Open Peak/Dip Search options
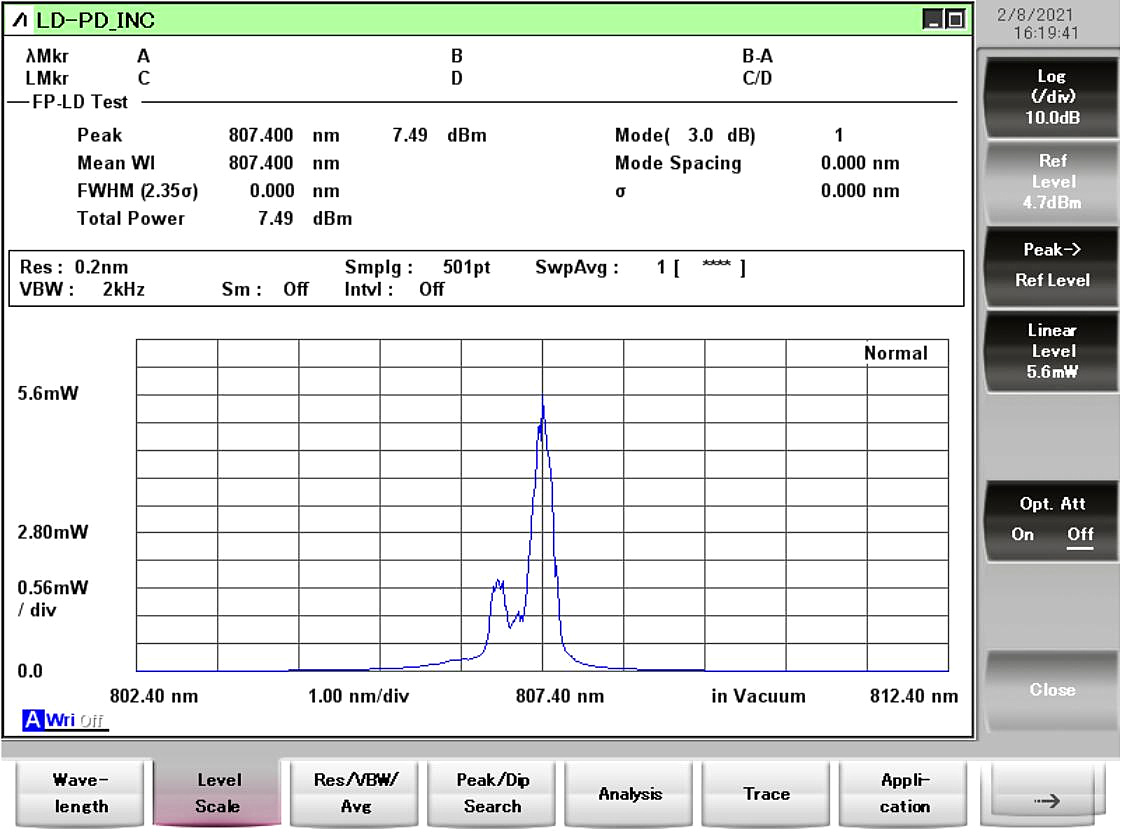Viewport: 1121px width, 833px height. click(x=491, y=793)
